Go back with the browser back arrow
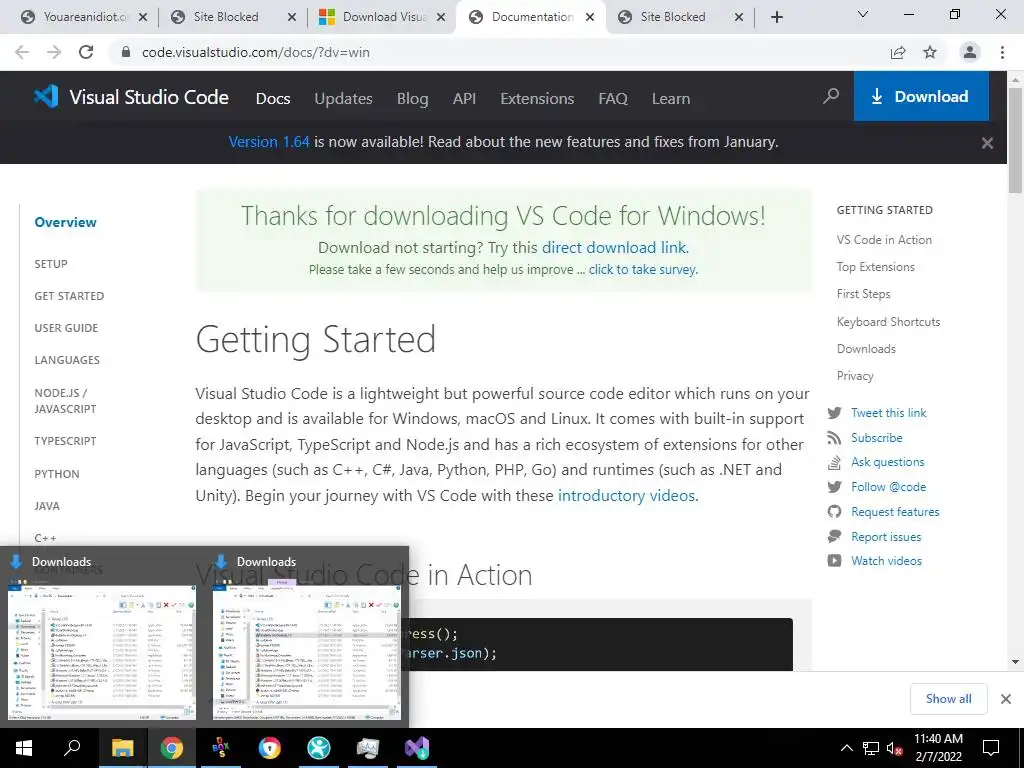 tap(22, 52)
